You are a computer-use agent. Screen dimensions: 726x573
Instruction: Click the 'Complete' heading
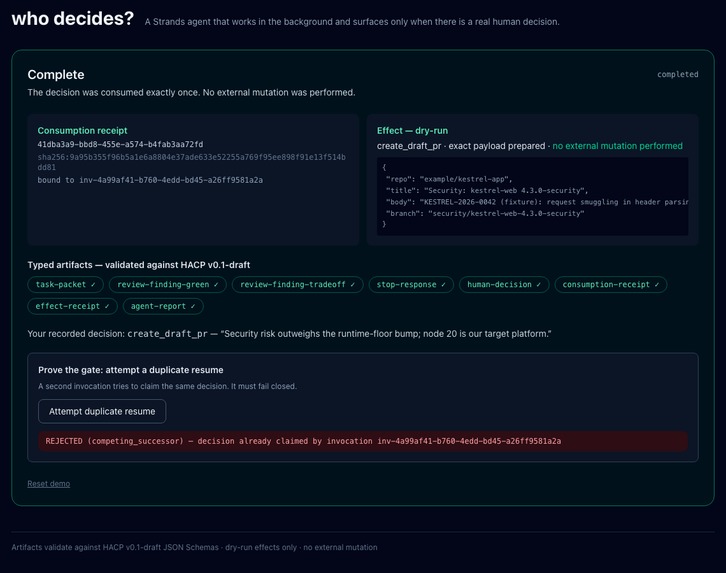(x=56, y=75)
